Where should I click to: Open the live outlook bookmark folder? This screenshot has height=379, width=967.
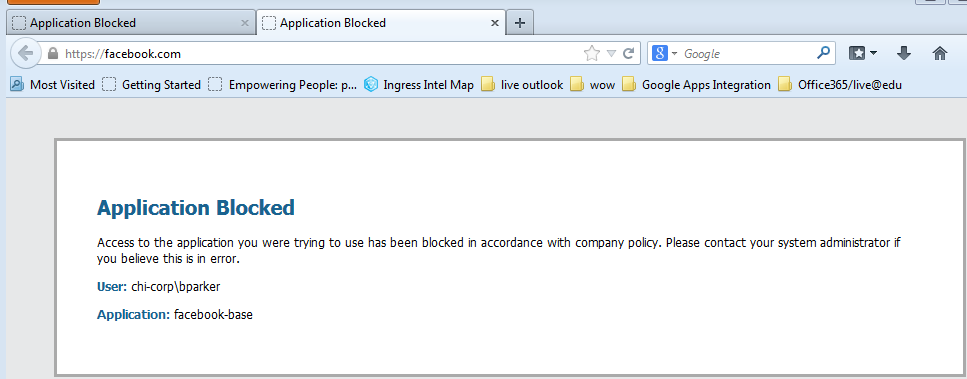(x=522, y=85)
